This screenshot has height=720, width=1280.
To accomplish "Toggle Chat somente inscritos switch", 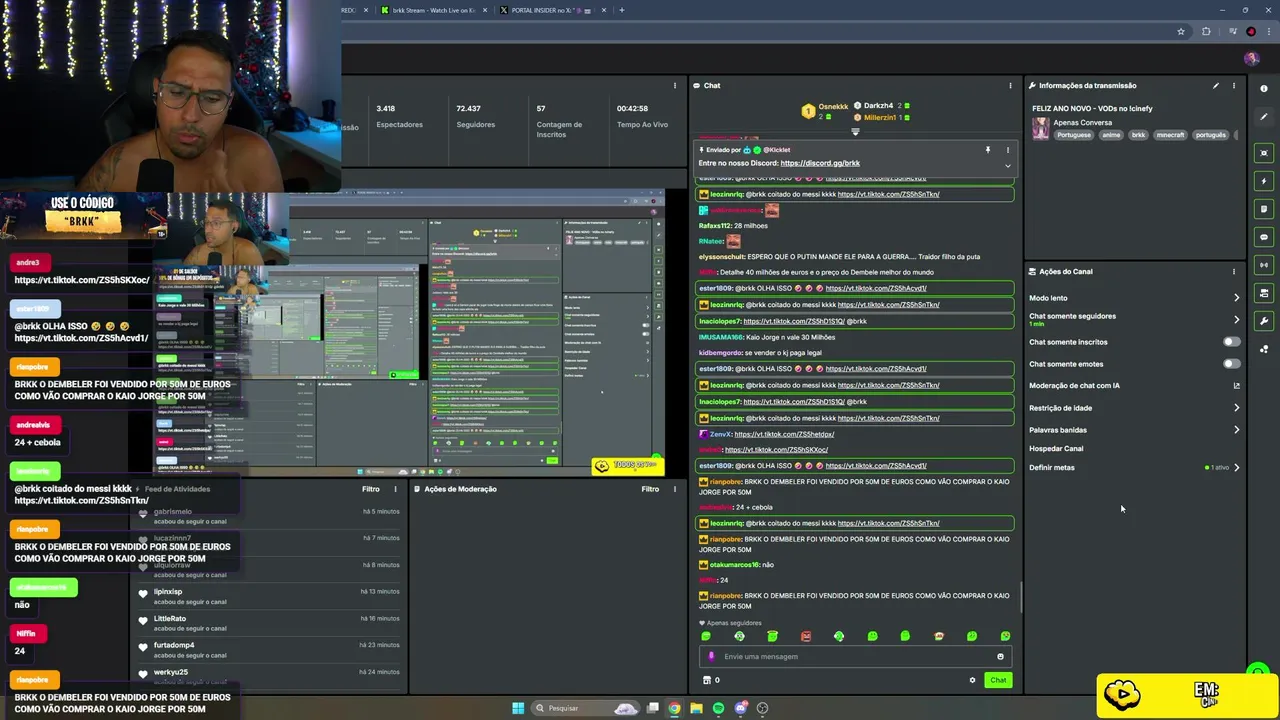I will coord(1232,342).
